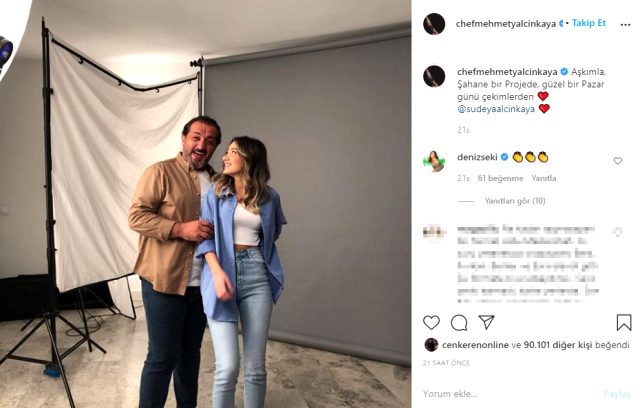Click the cenkerenonline username link
Viewport: 640px width, 408px height.
click(x=473, y=345)
